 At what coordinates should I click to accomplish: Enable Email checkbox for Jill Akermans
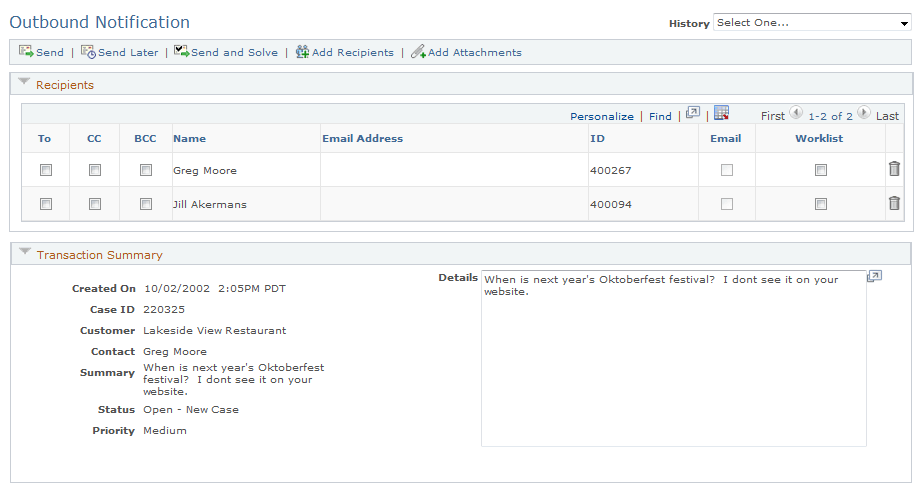(727, 204)
